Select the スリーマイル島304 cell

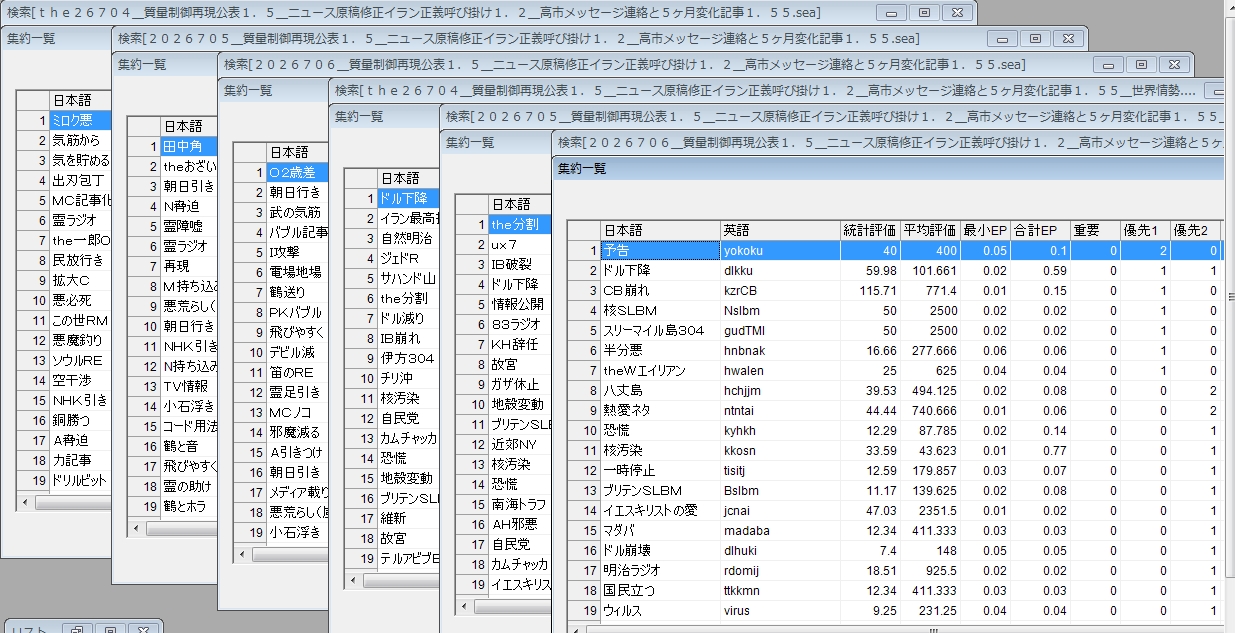(659, 330)
